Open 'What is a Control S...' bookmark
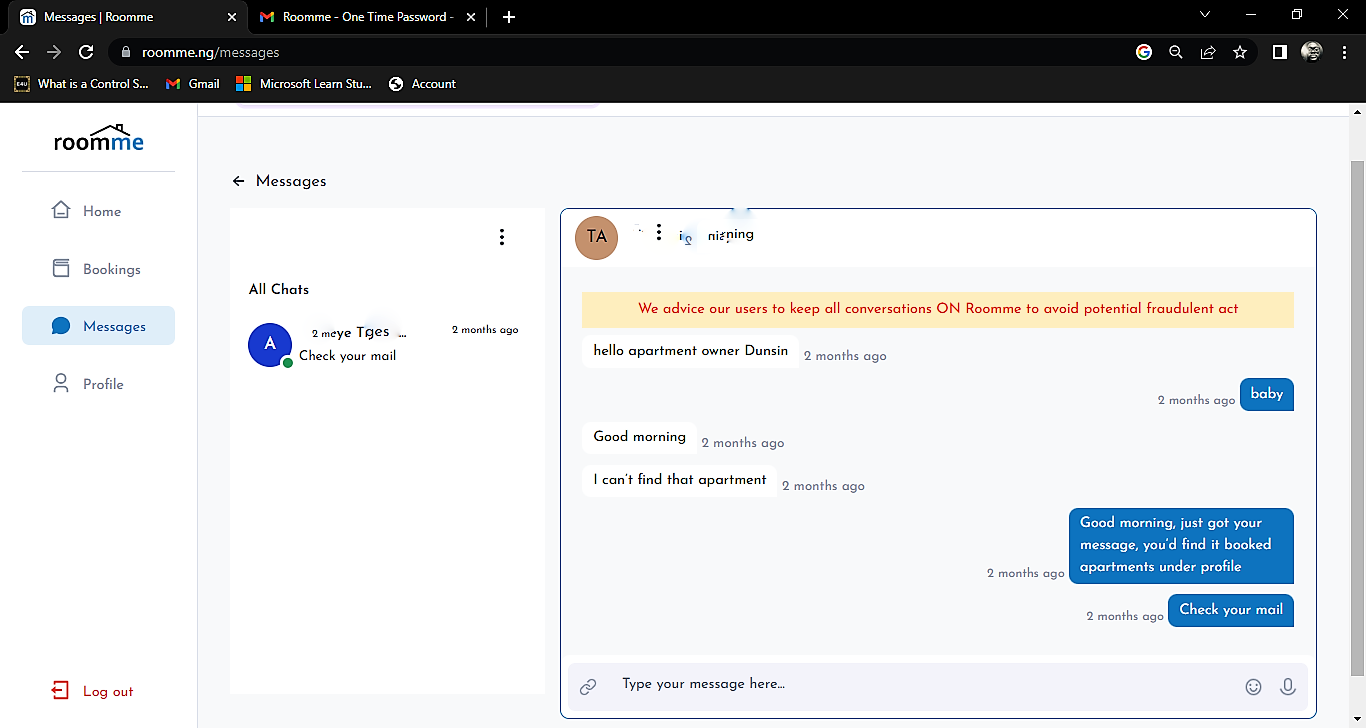The image size is (1366, 728). coord(82,84)
